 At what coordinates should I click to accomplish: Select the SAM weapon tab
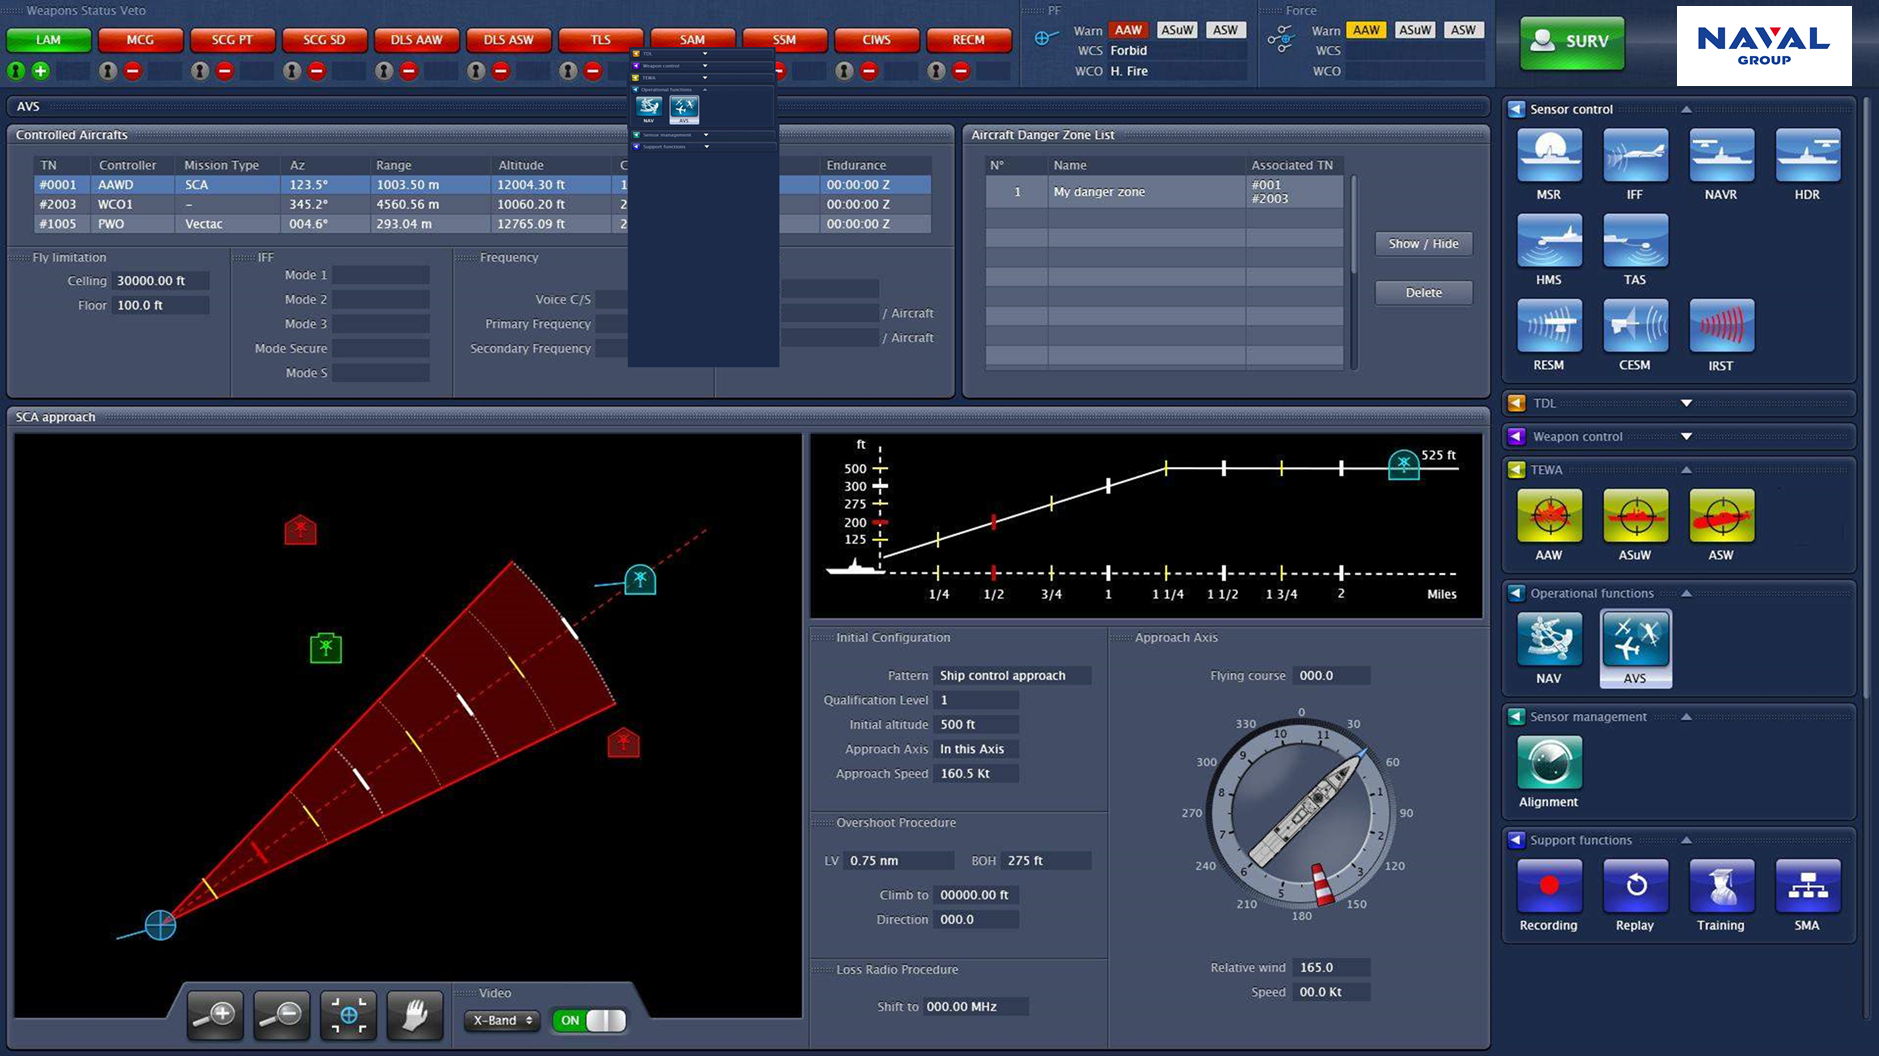pyautogui.click(x=692, y=40)
